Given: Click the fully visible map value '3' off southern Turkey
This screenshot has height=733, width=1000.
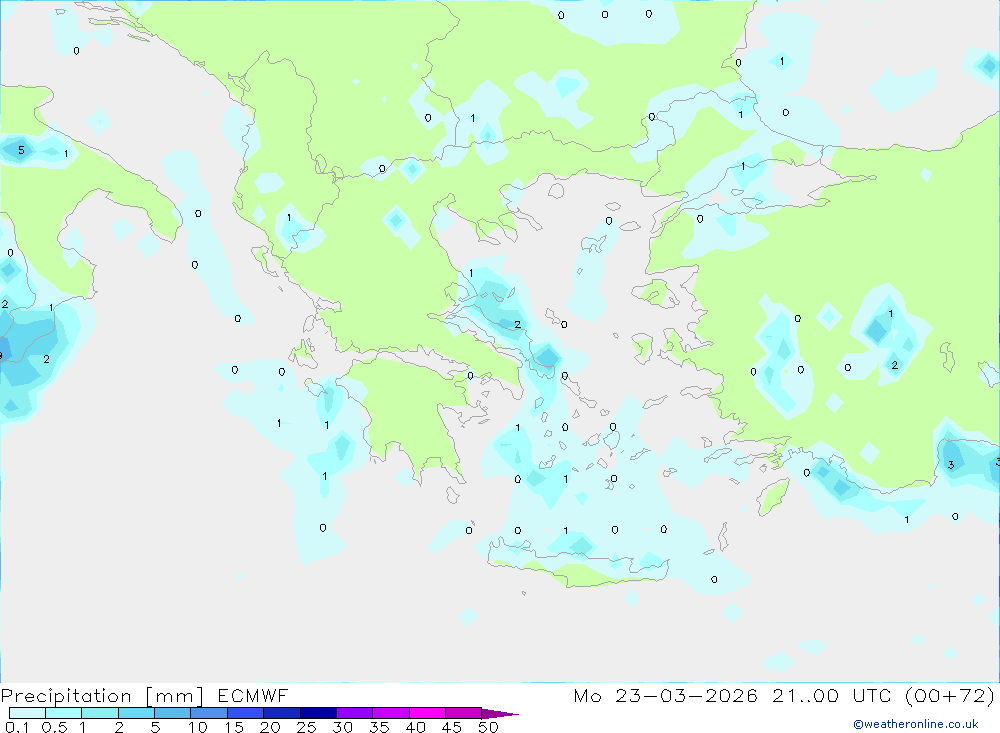Looking at the screenshot, I should point(951,464).
